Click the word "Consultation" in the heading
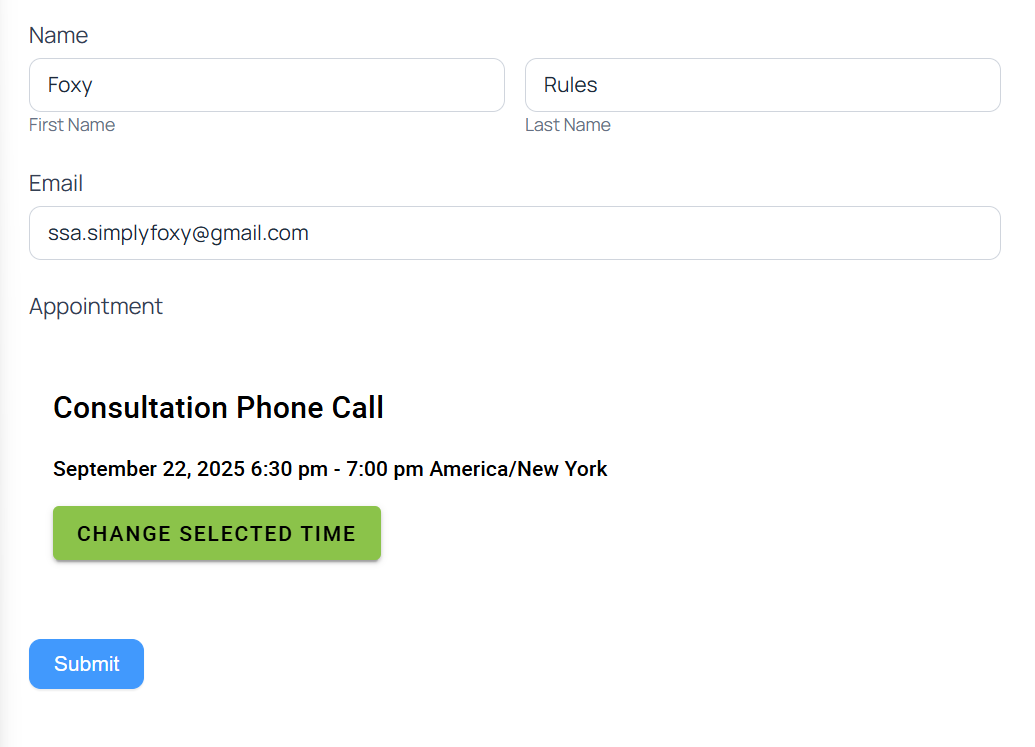 (x=140, y=408)
